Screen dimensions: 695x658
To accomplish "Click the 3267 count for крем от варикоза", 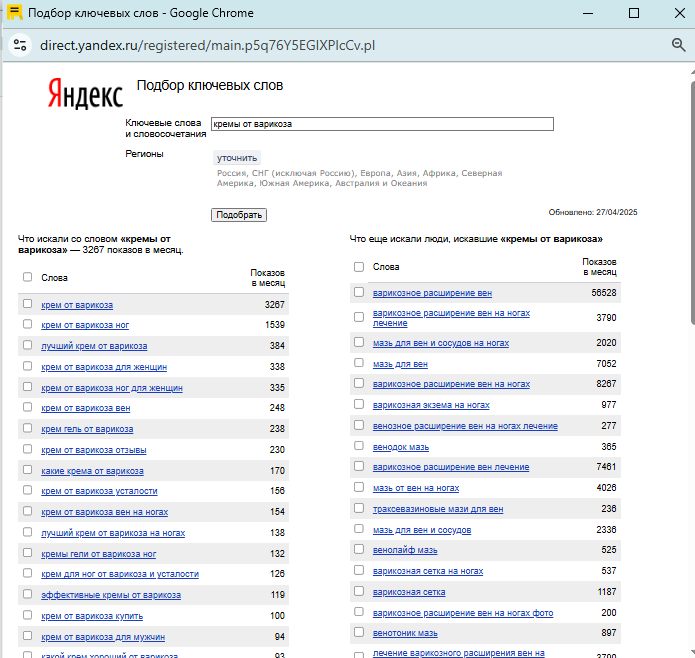I will pyautogui.click(x=275, y=305).
